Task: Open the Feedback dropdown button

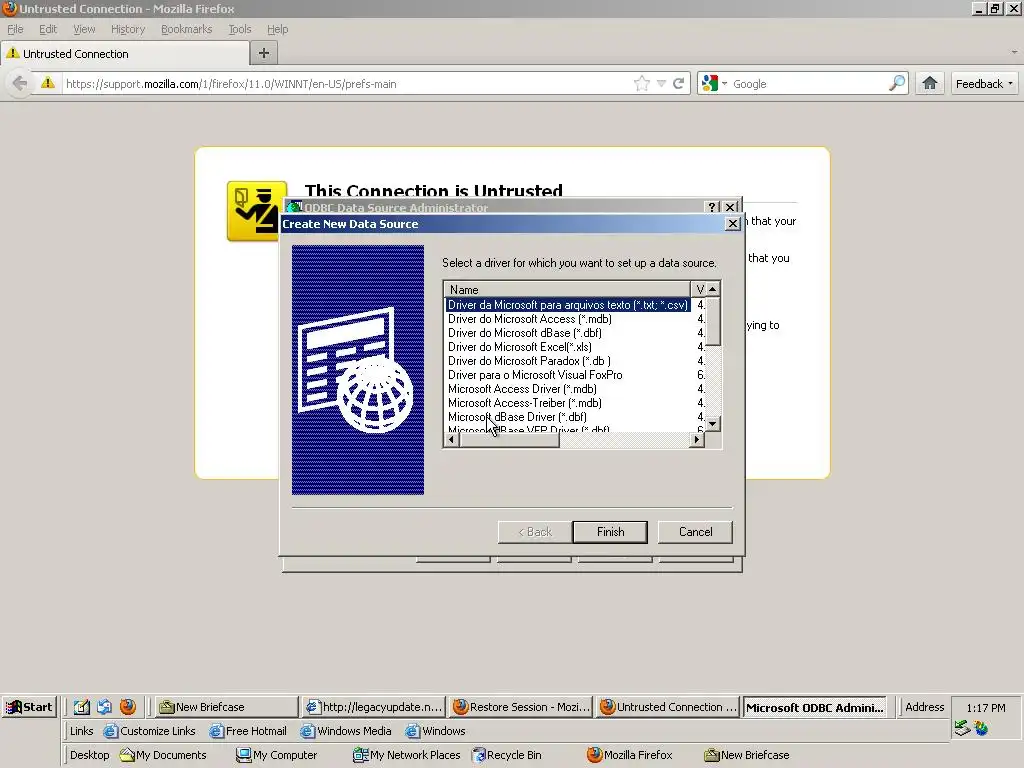Action: point(984,84)
